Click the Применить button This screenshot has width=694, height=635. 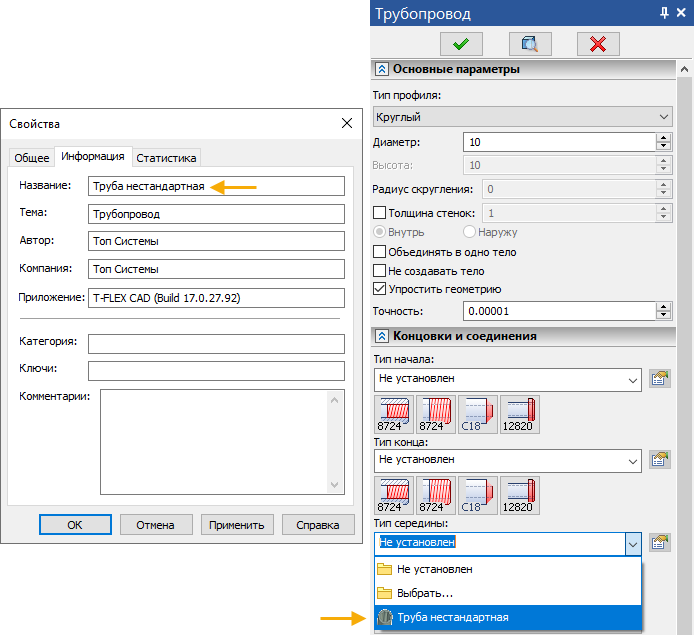(x=237, y=524)
